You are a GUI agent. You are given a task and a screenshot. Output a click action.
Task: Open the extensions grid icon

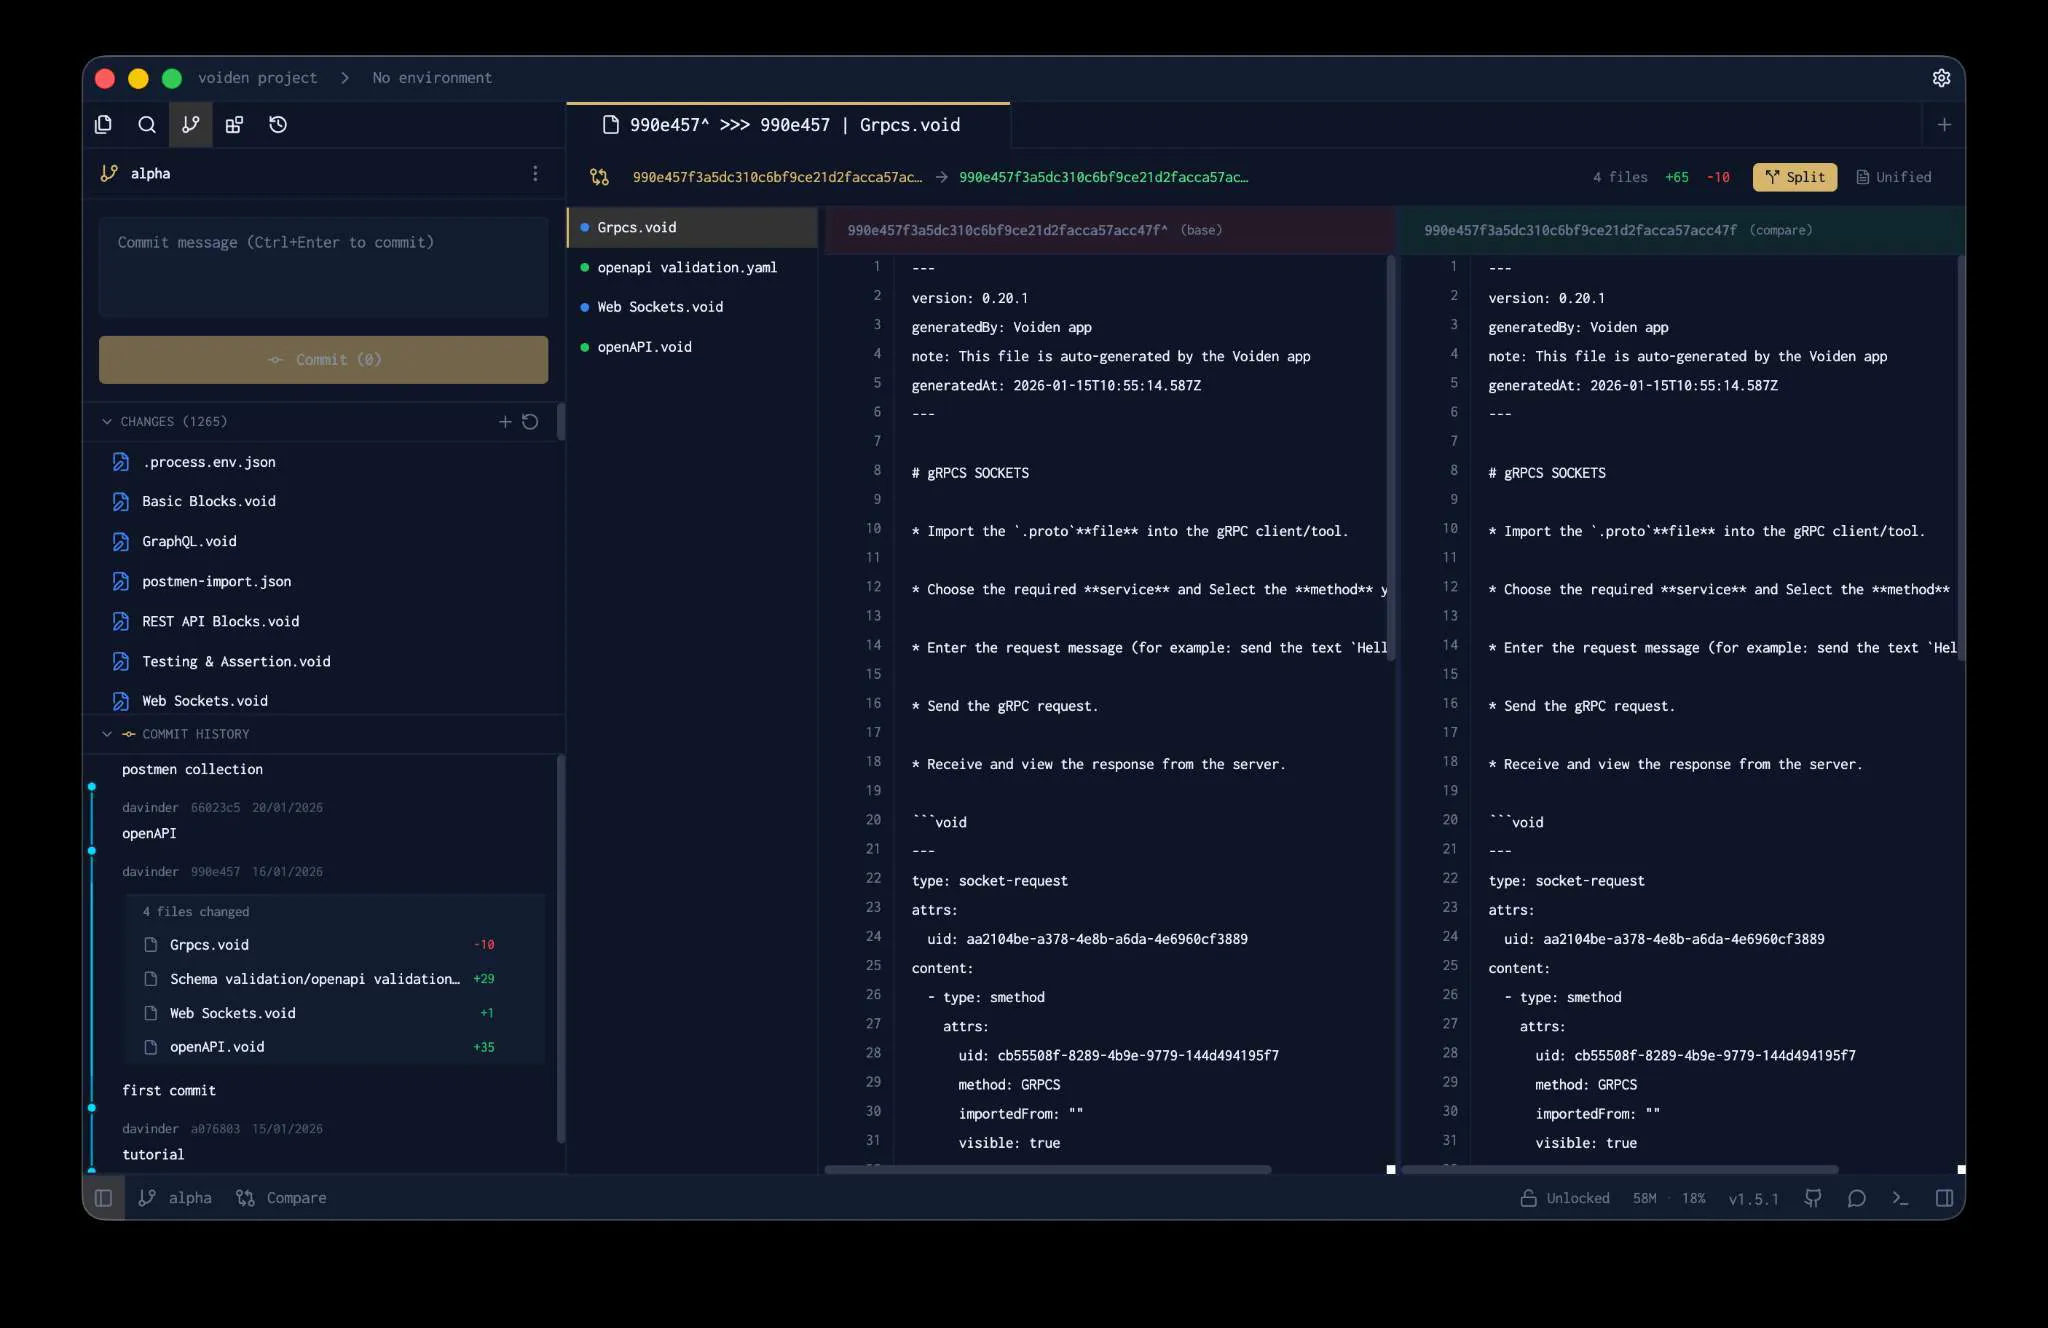(234, 125)
